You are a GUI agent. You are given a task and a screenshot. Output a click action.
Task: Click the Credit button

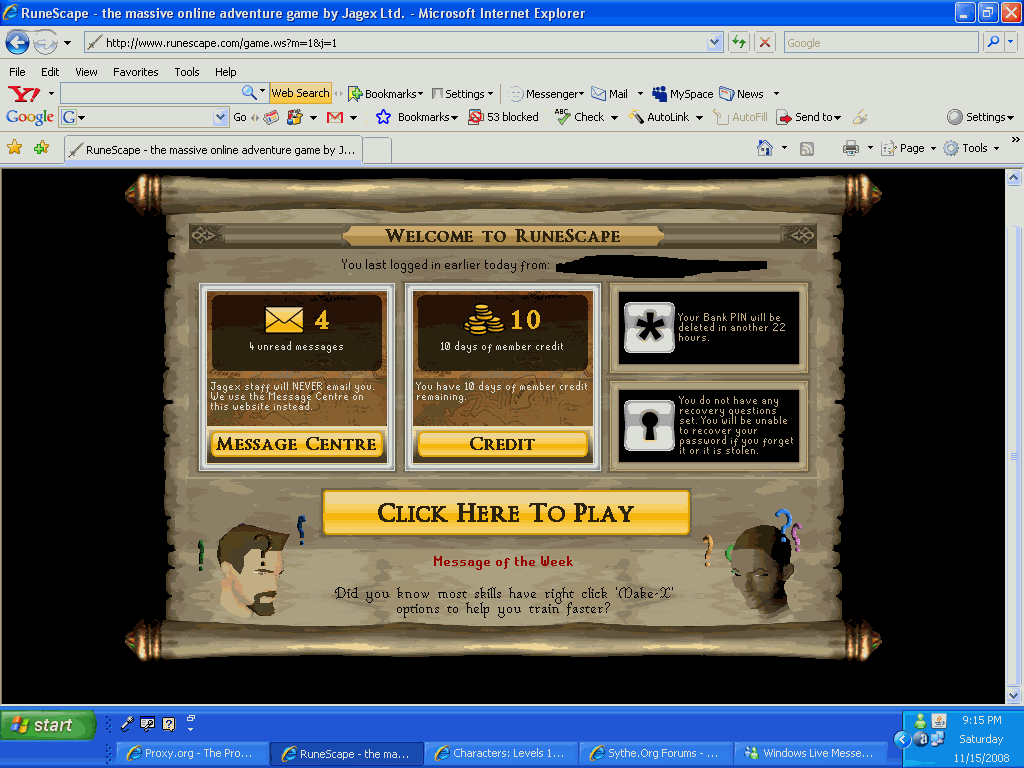click(502, 444)
